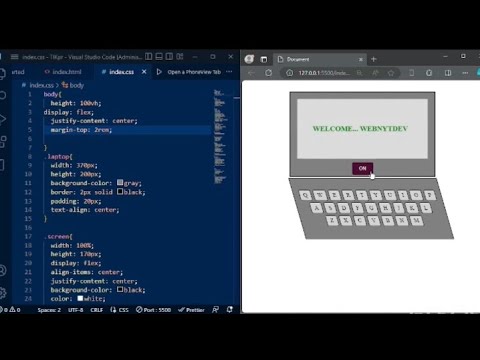Open the browser Settings and more ellipsis
This screenshot has height=360, width=480.
point(465,73)
